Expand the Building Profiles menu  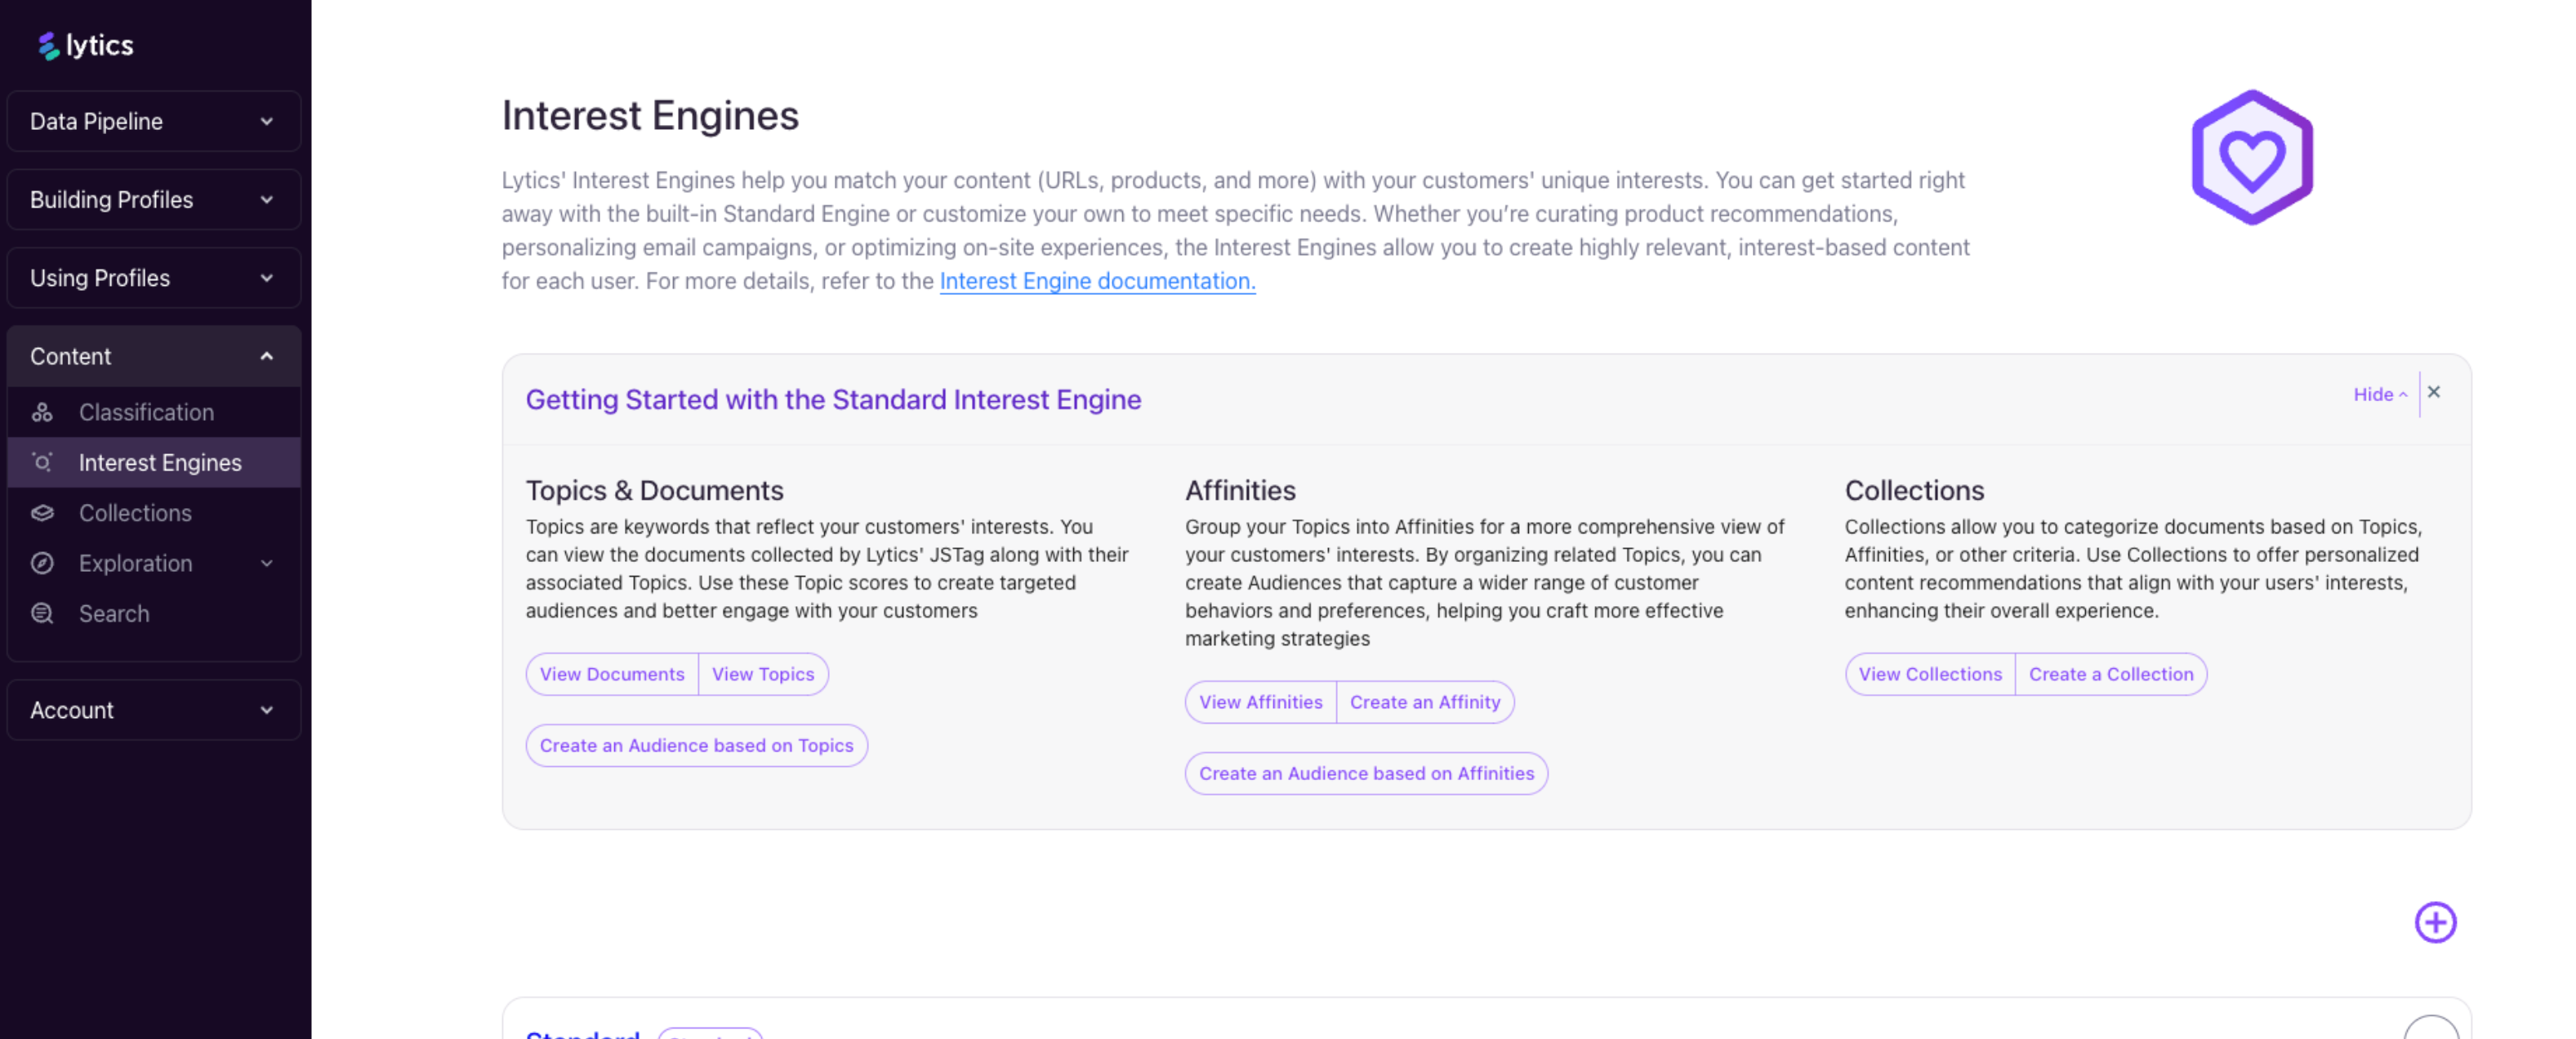pyautogui.click(x=154, y=199)
